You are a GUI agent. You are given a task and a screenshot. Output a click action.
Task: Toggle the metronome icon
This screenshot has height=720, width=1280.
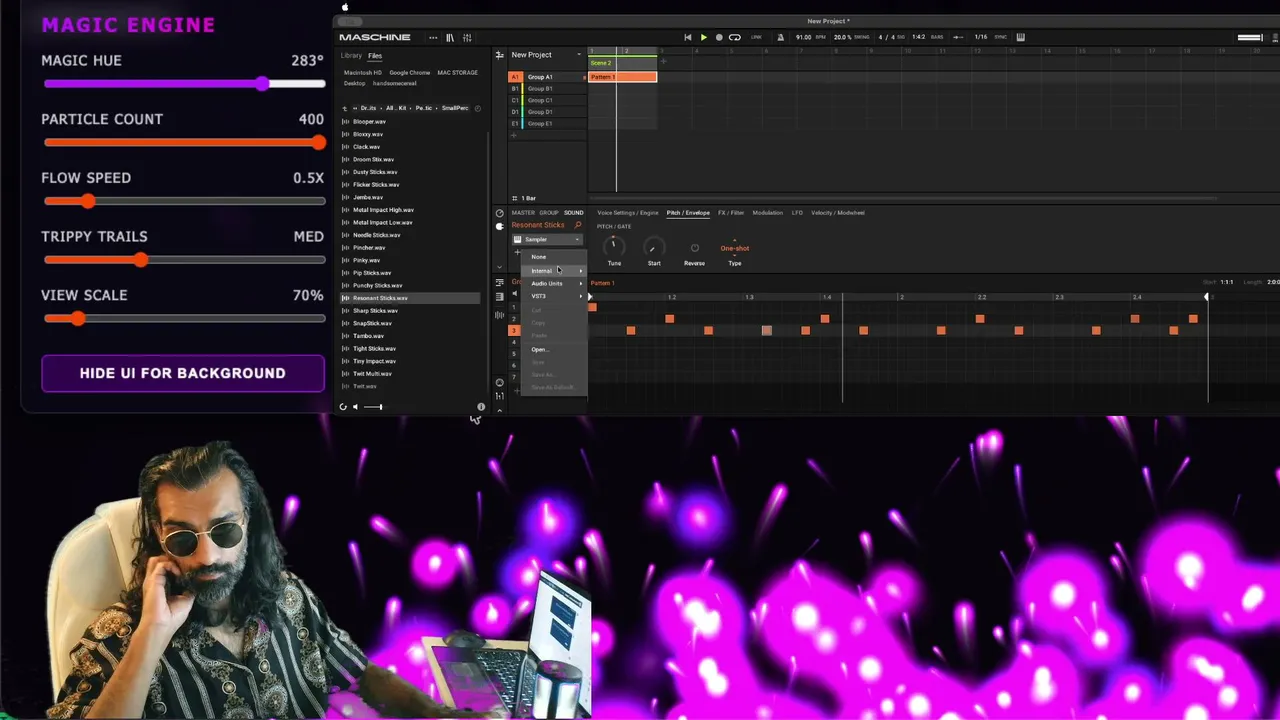click(x=781, y=37)
